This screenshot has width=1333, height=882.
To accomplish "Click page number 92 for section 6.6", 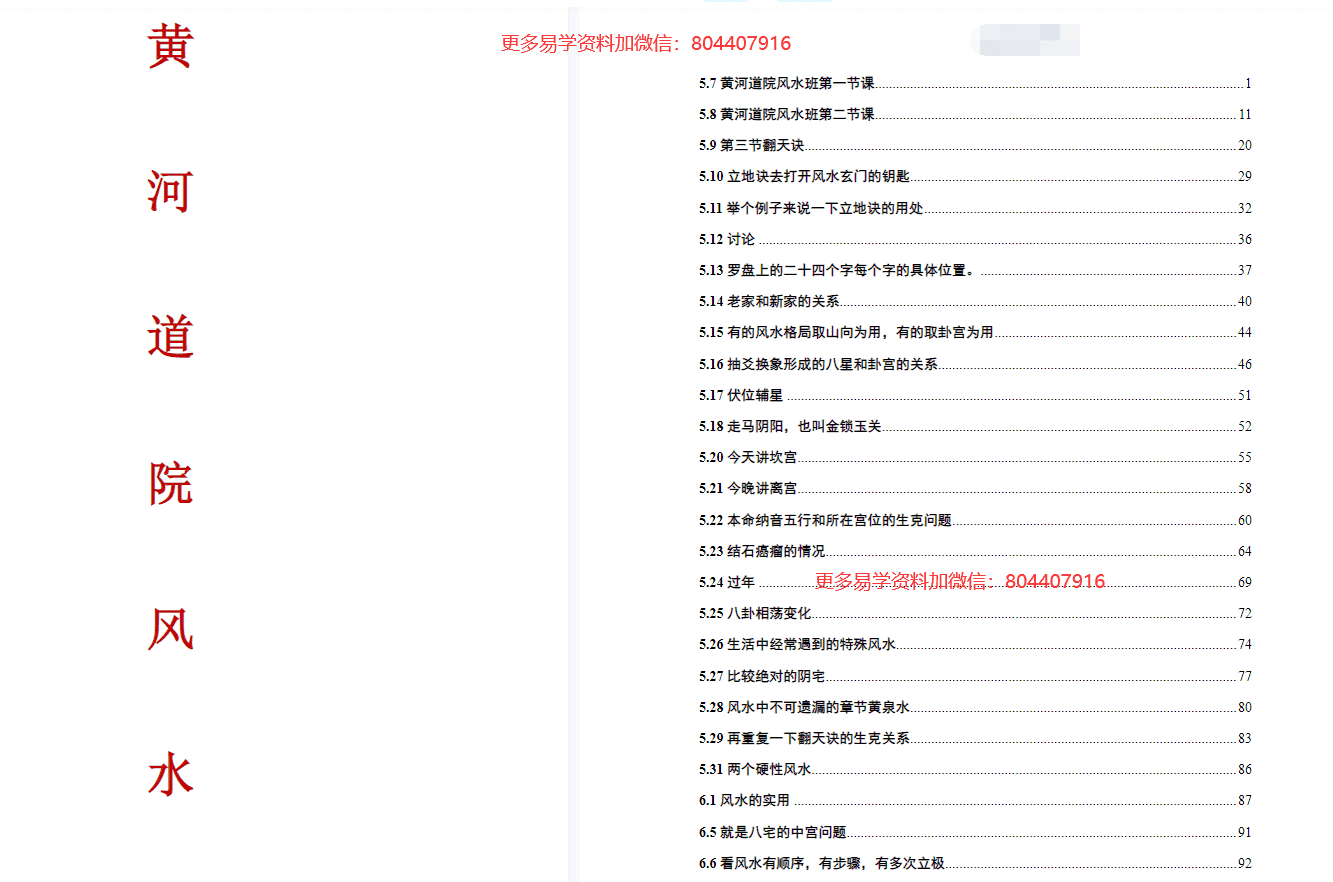I will click(1244, 863).
